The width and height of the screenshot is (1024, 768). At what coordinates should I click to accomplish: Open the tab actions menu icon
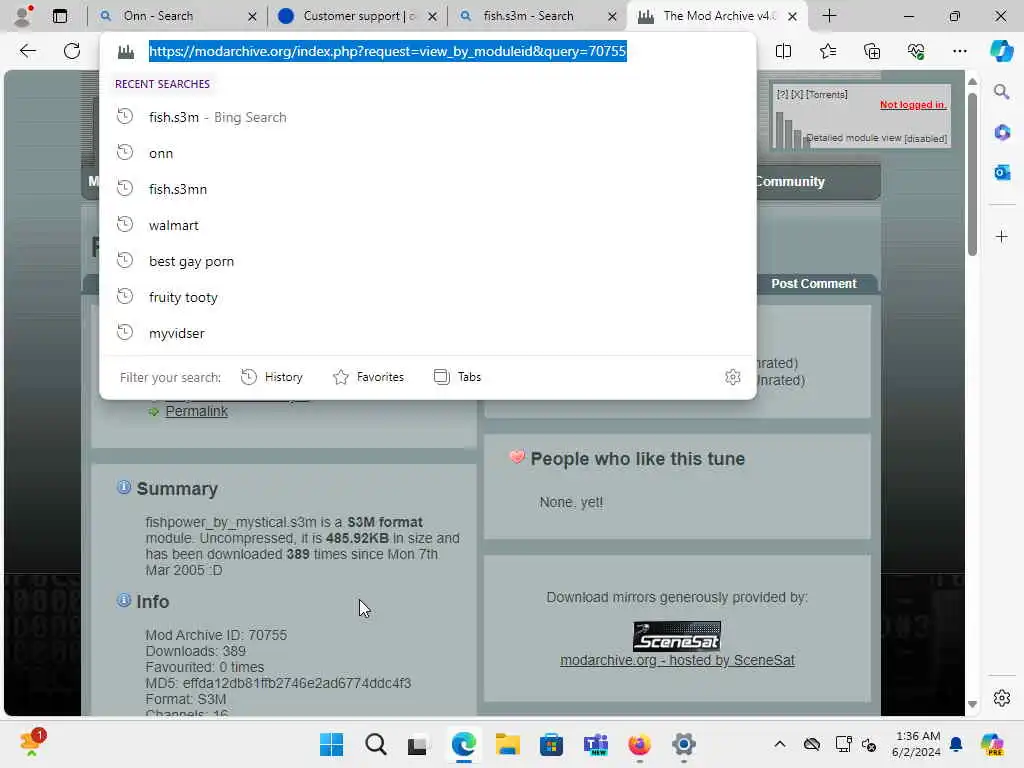pos(60,16)
